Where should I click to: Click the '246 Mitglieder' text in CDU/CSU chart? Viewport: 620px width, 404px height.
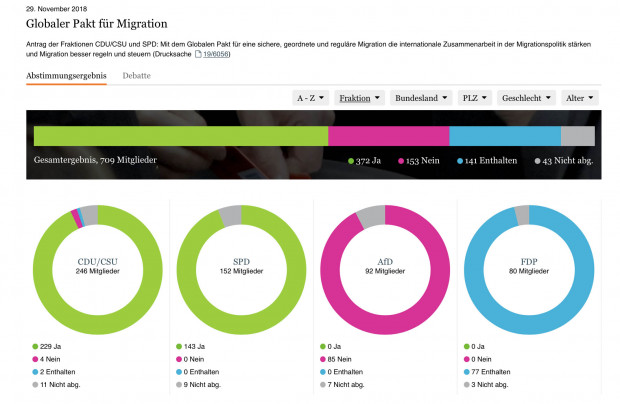click(98, 271)
